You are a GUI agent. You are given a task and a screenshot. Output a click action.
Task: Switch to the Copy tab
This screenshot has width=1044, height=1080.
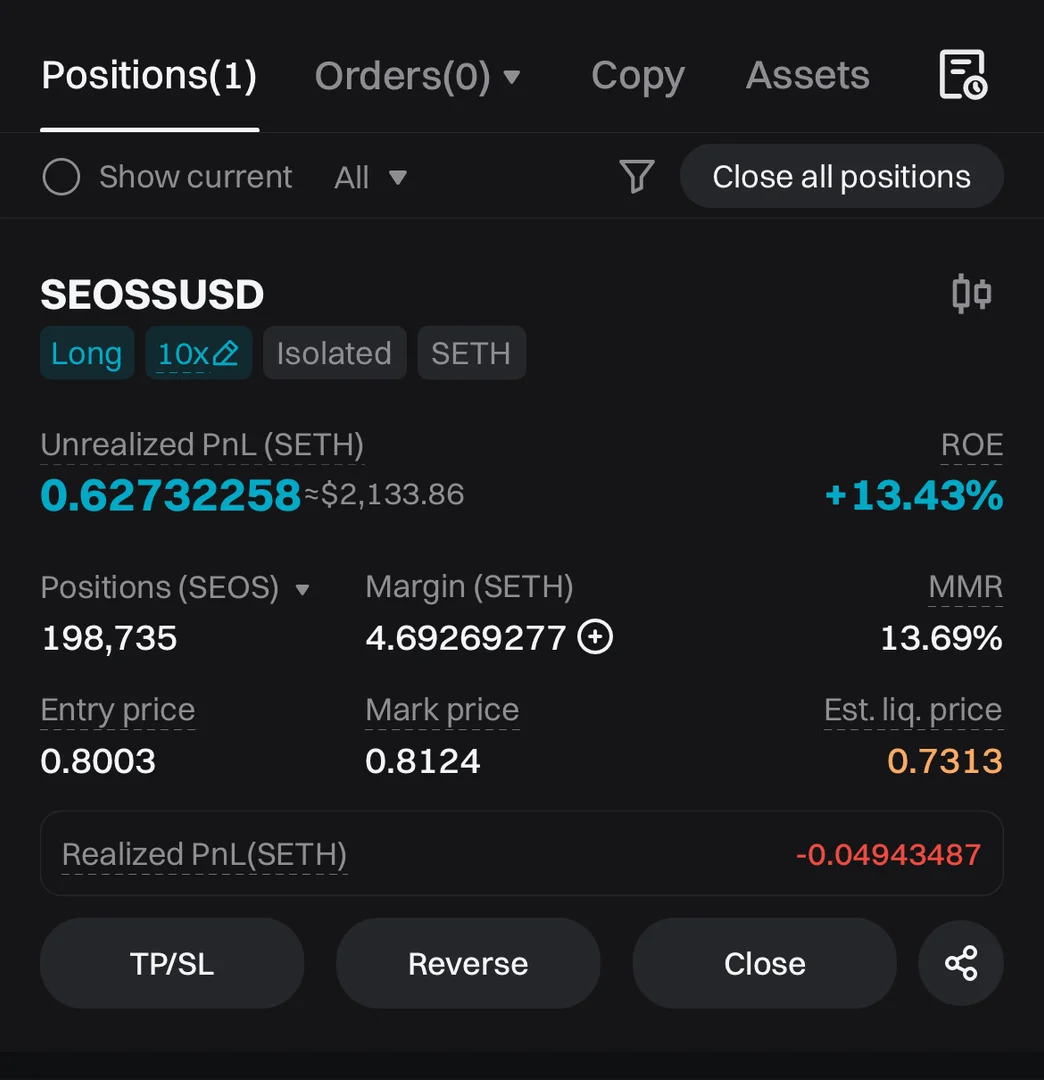[637, 76]
